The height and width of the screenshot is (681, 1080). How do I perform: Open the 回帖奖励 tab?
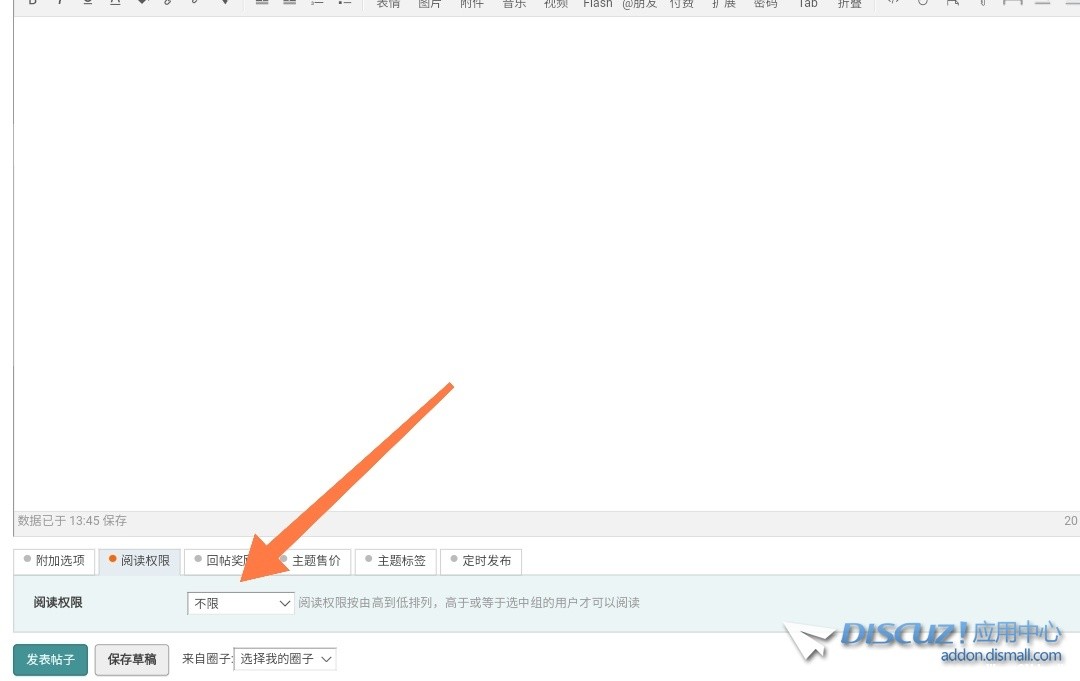(224, 561)
